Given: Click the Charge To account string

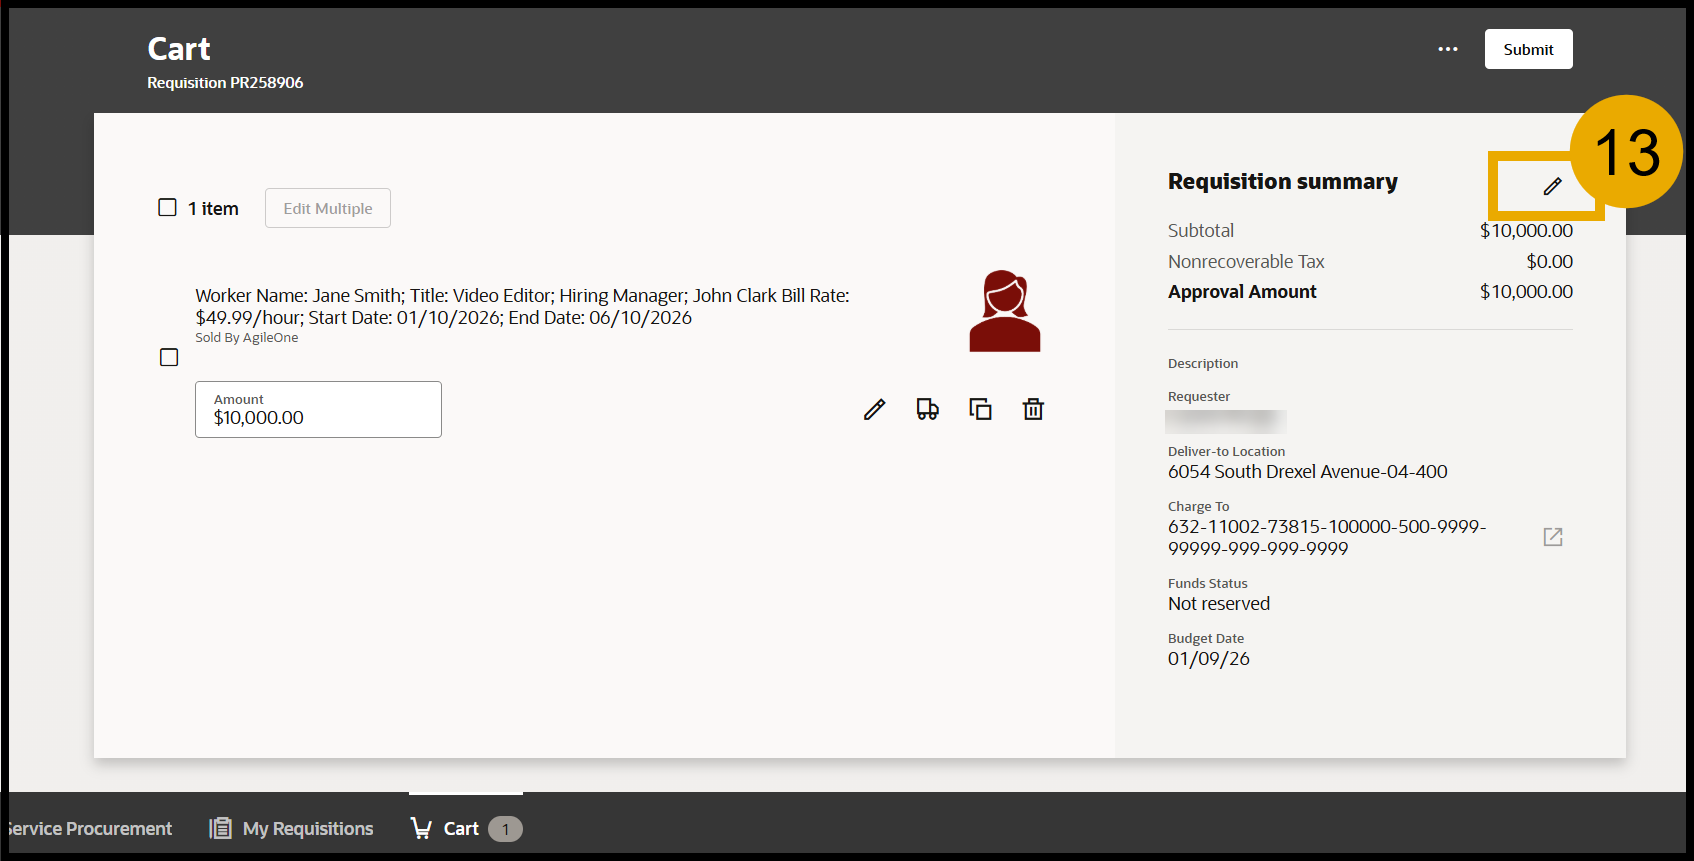Looking at the screenshot, I should tap(1327, 537).
